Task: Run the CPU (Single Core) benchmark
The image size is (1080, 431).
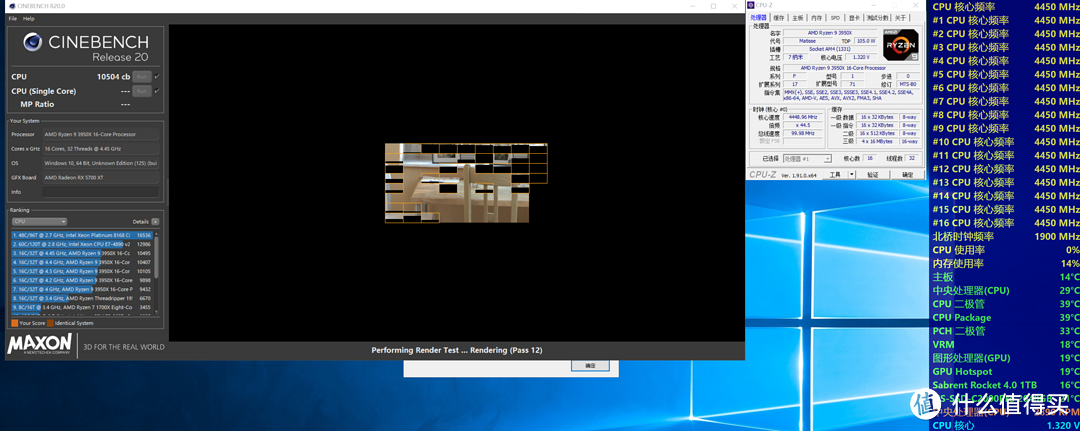Action: 141,91
